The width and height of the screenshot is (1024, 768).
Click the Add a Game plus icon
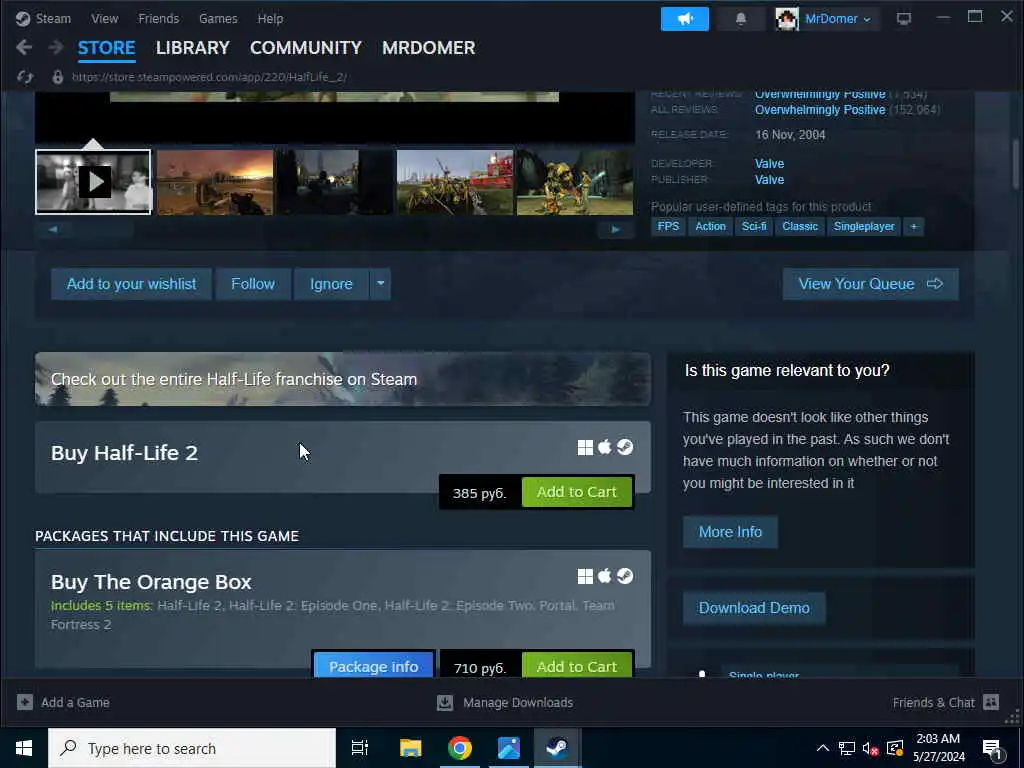tap(25, 702)
